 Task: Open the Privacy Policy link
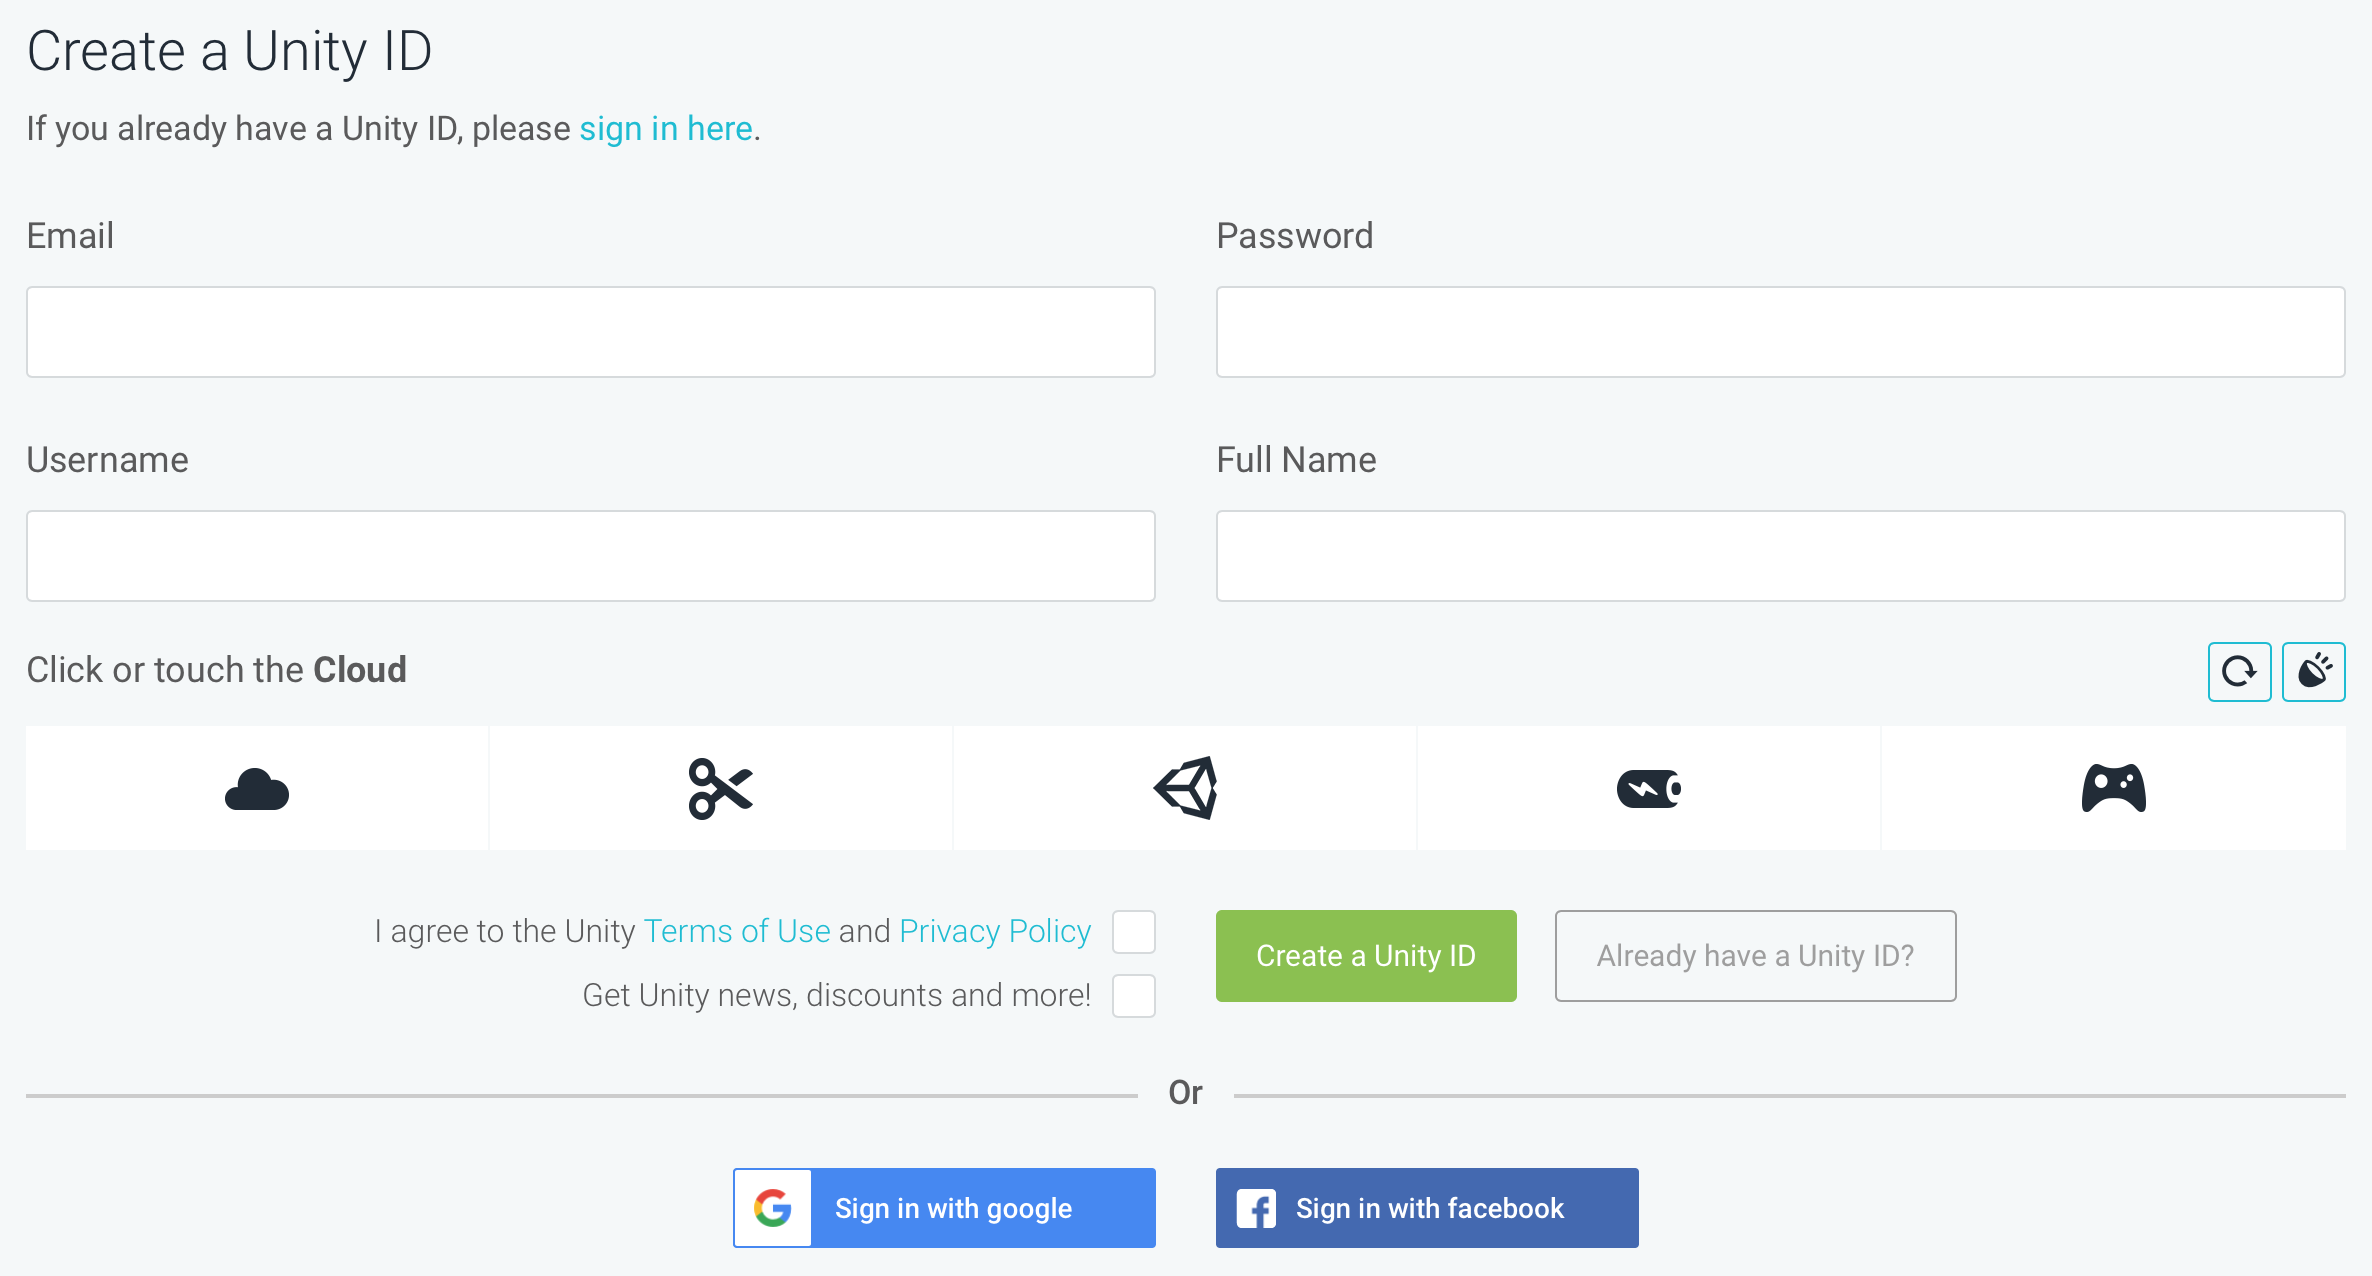pos(995,932)
